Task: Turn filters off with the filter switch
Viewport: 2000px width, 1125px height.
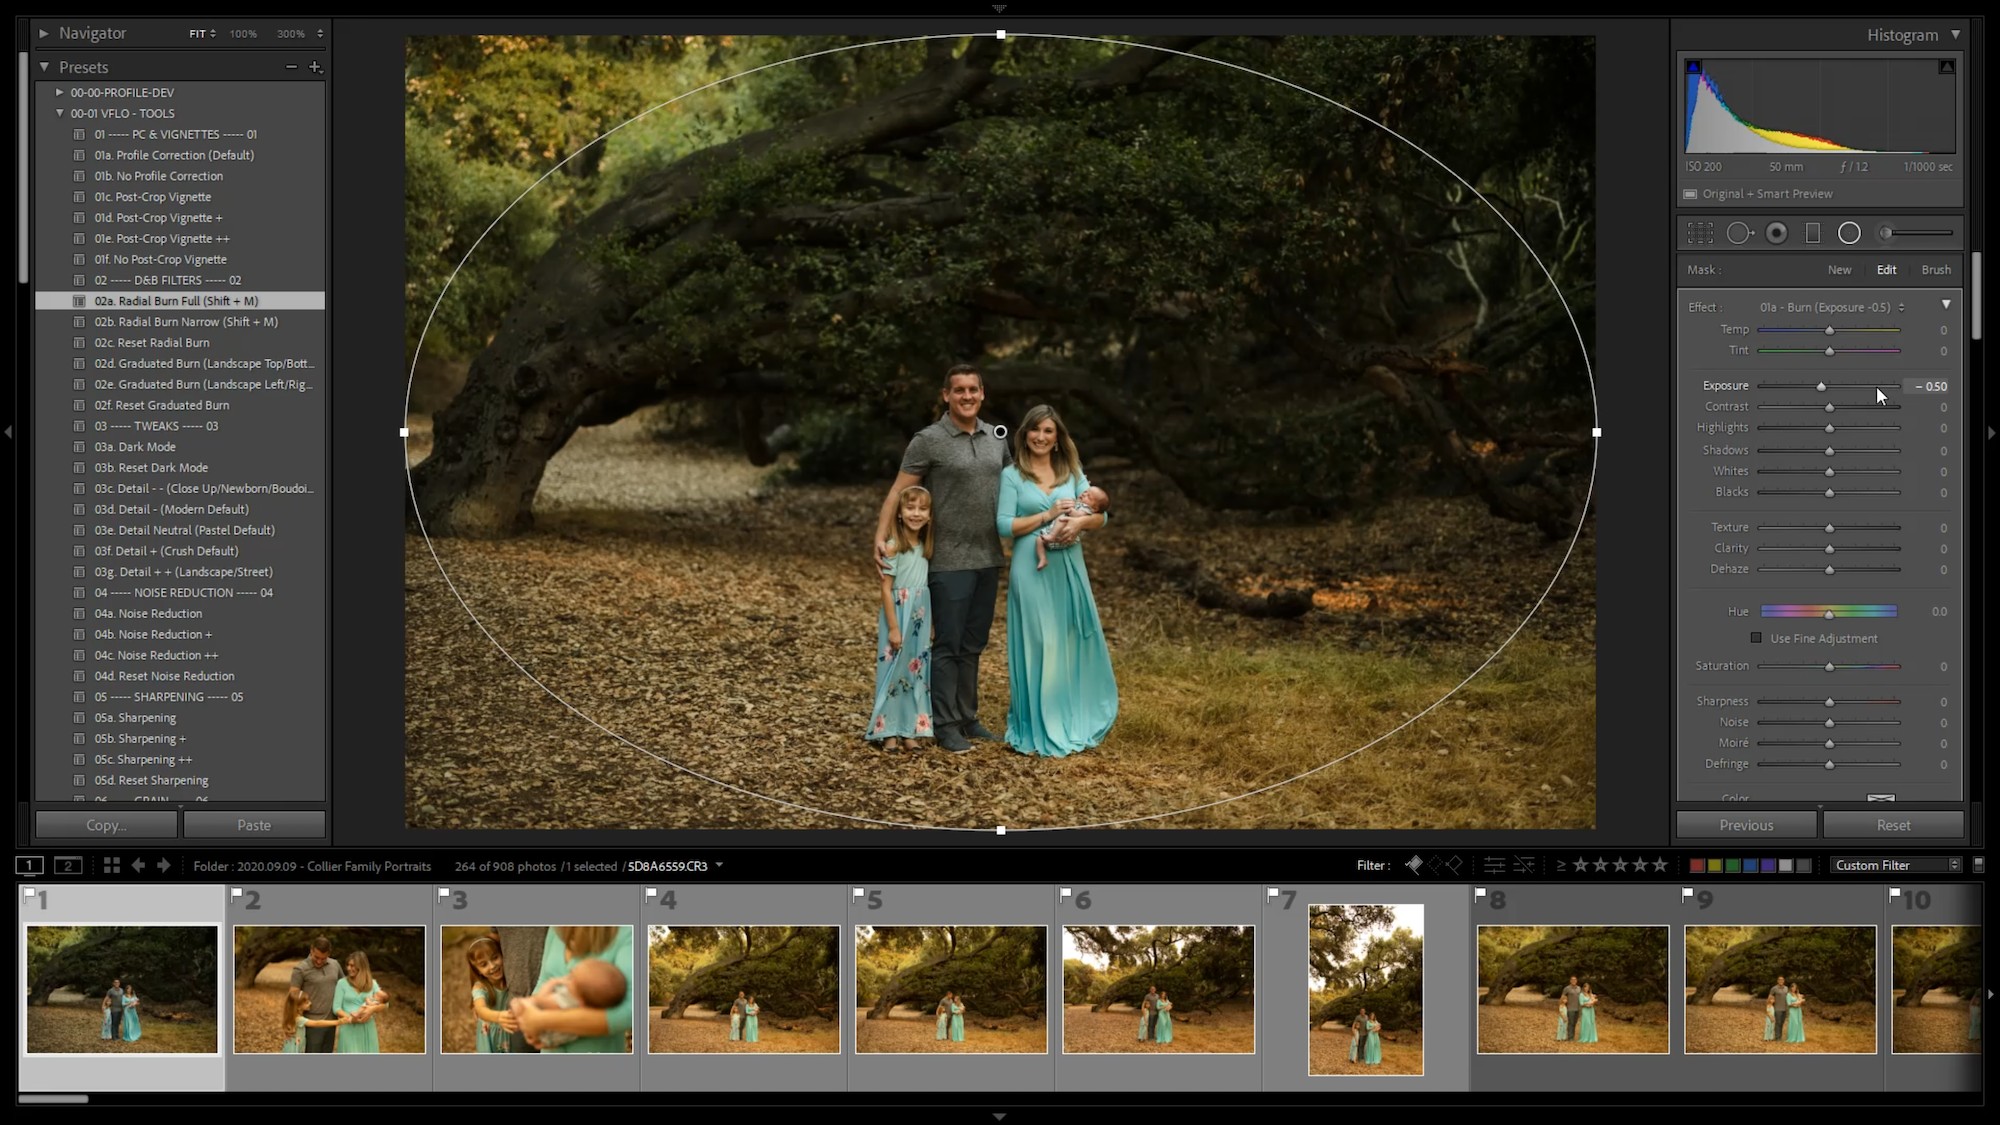Action: [x=1978, y=865]
